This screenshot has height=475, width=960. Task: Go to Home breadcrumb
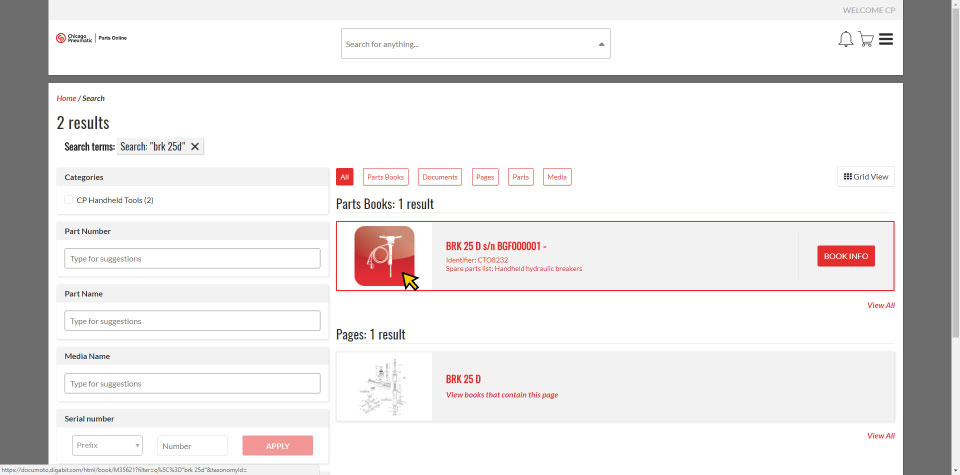click(x=66, y=98)
